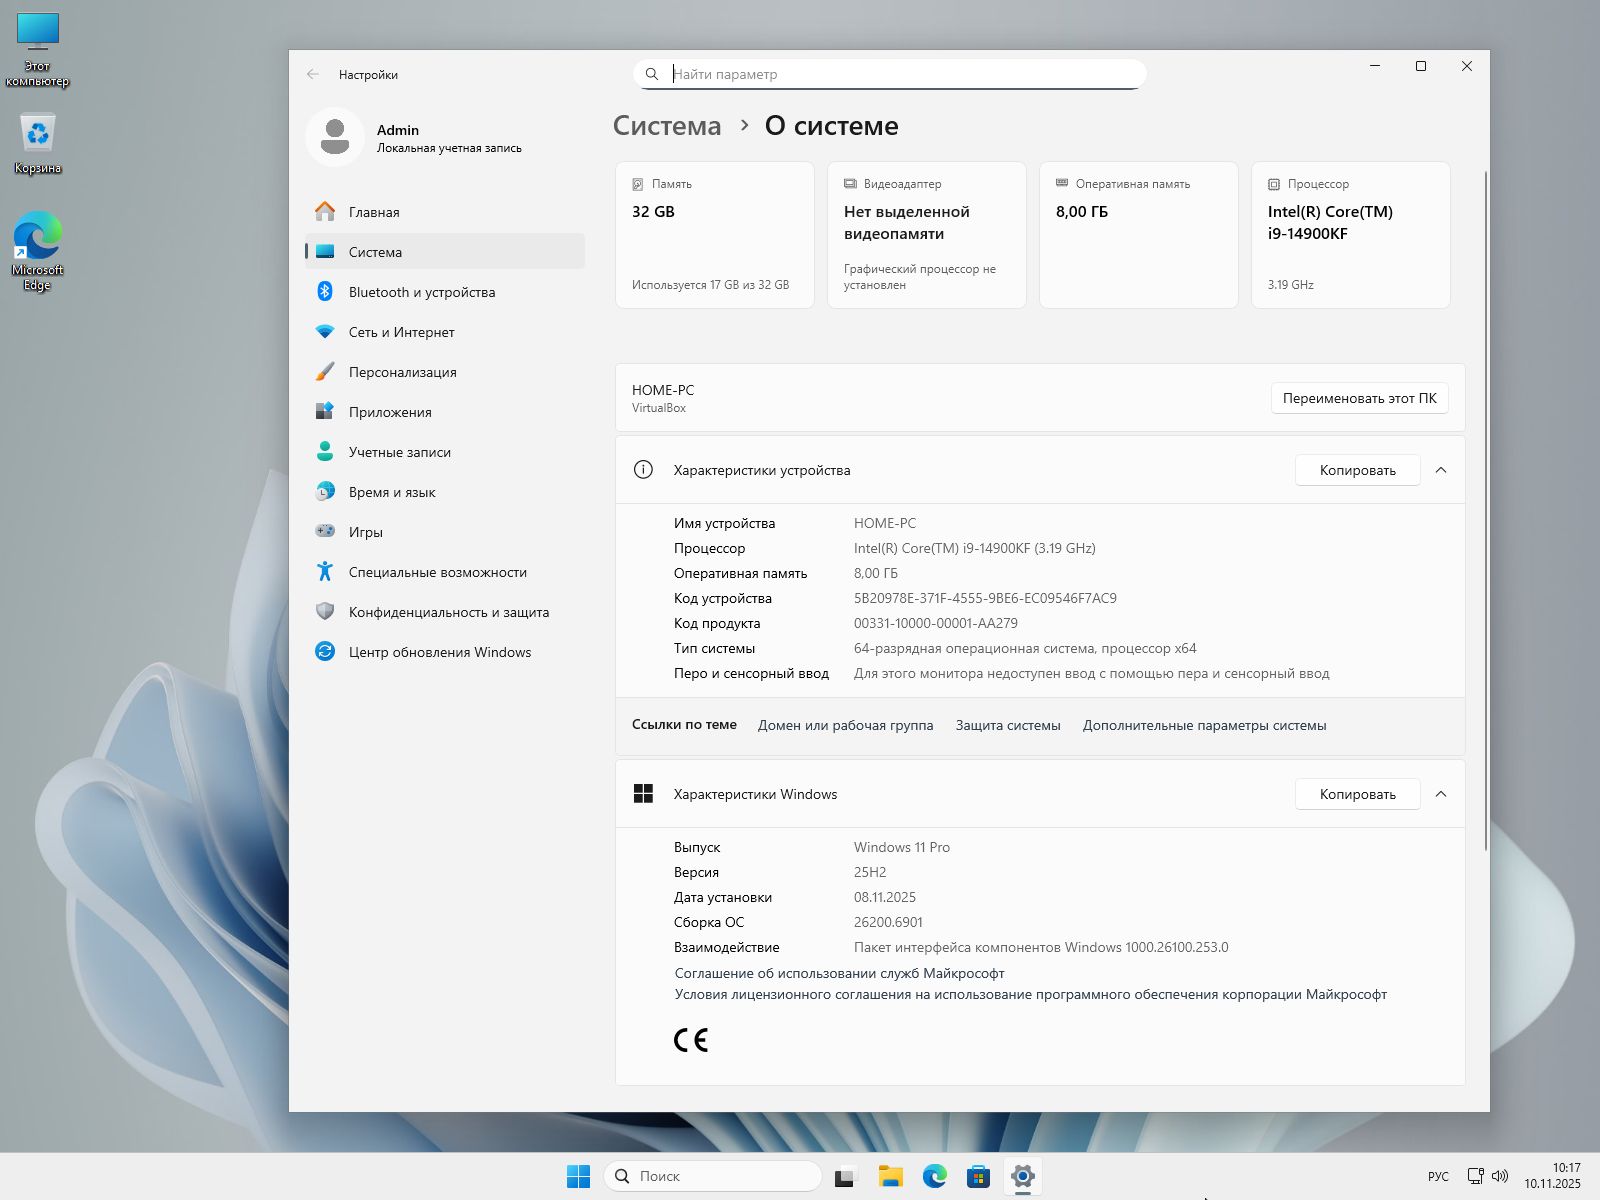The height and width of the screenshot is (1200, 1600).
Task: Copy the Windows specifications
Action: point(1357,794)
